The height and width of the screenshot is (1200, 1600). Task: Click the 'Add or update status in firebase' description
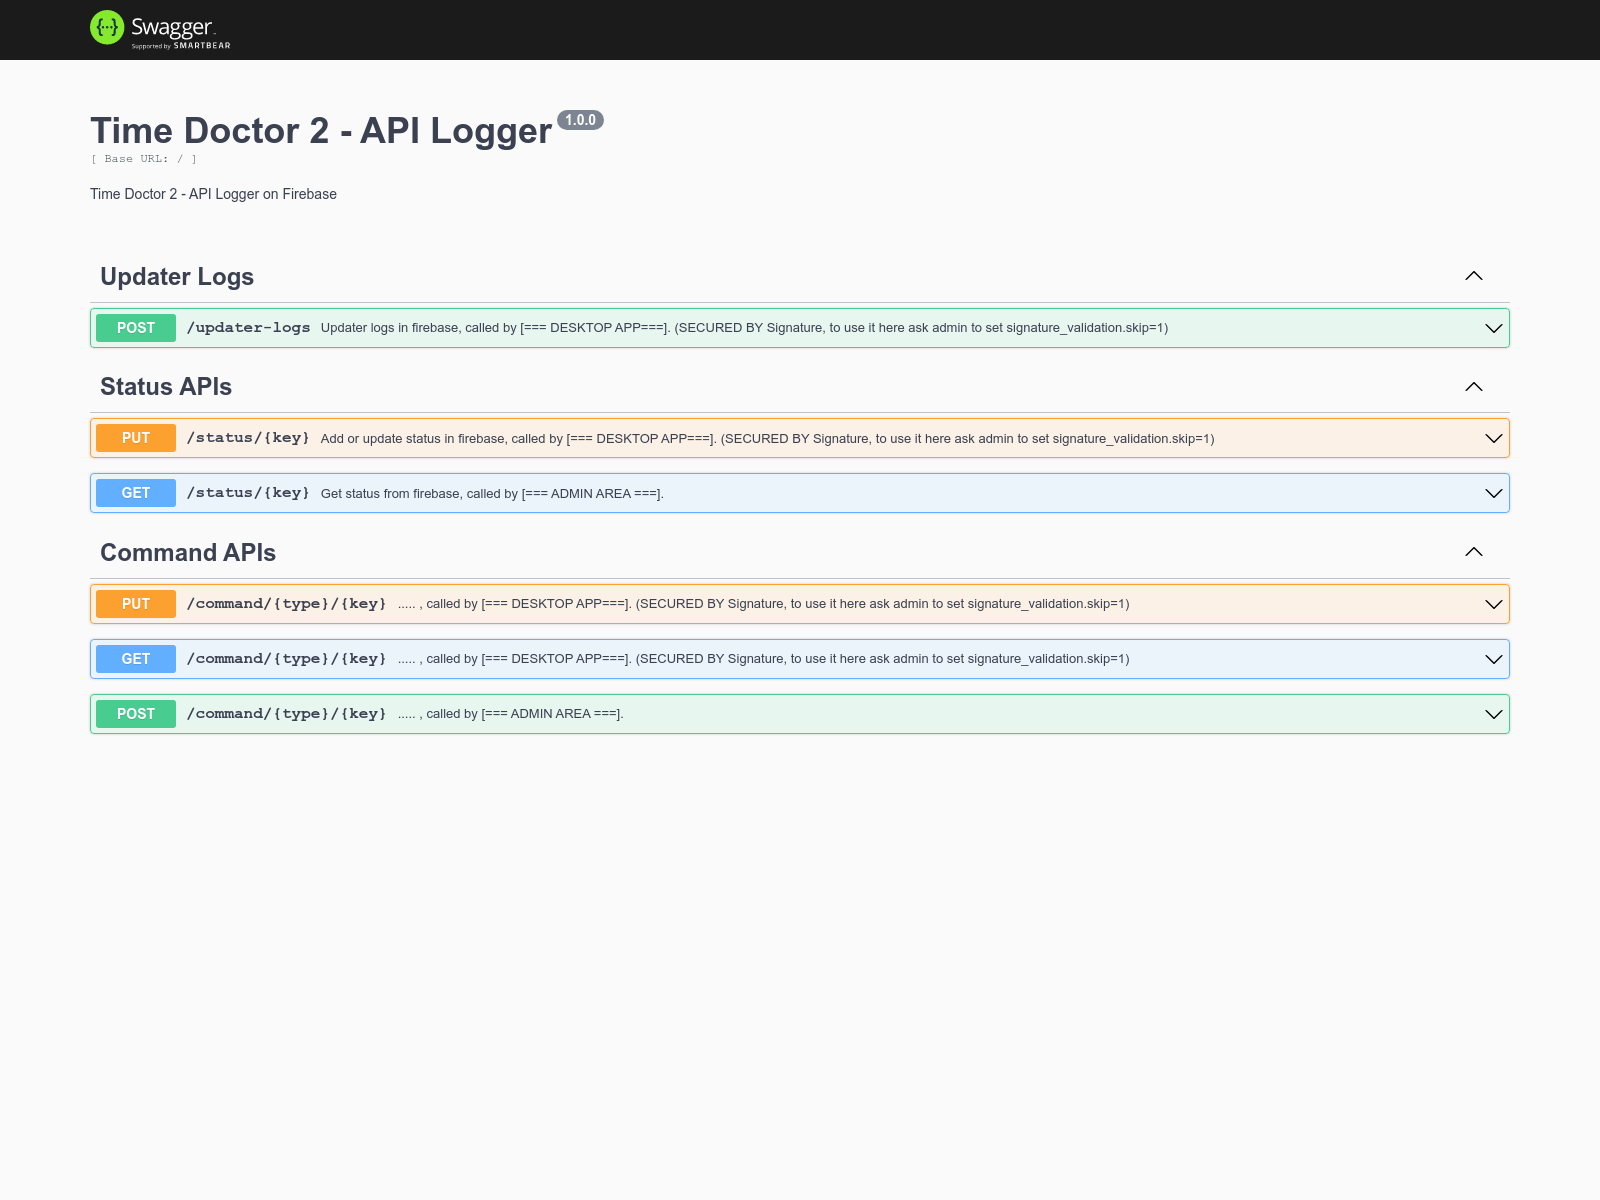click(767, 439)
